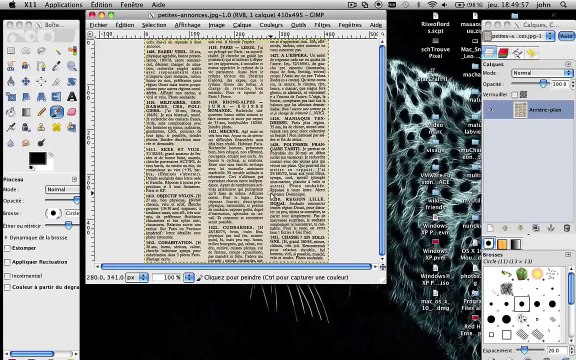
Task: Select the Scale tool
Action: point(11,97)
